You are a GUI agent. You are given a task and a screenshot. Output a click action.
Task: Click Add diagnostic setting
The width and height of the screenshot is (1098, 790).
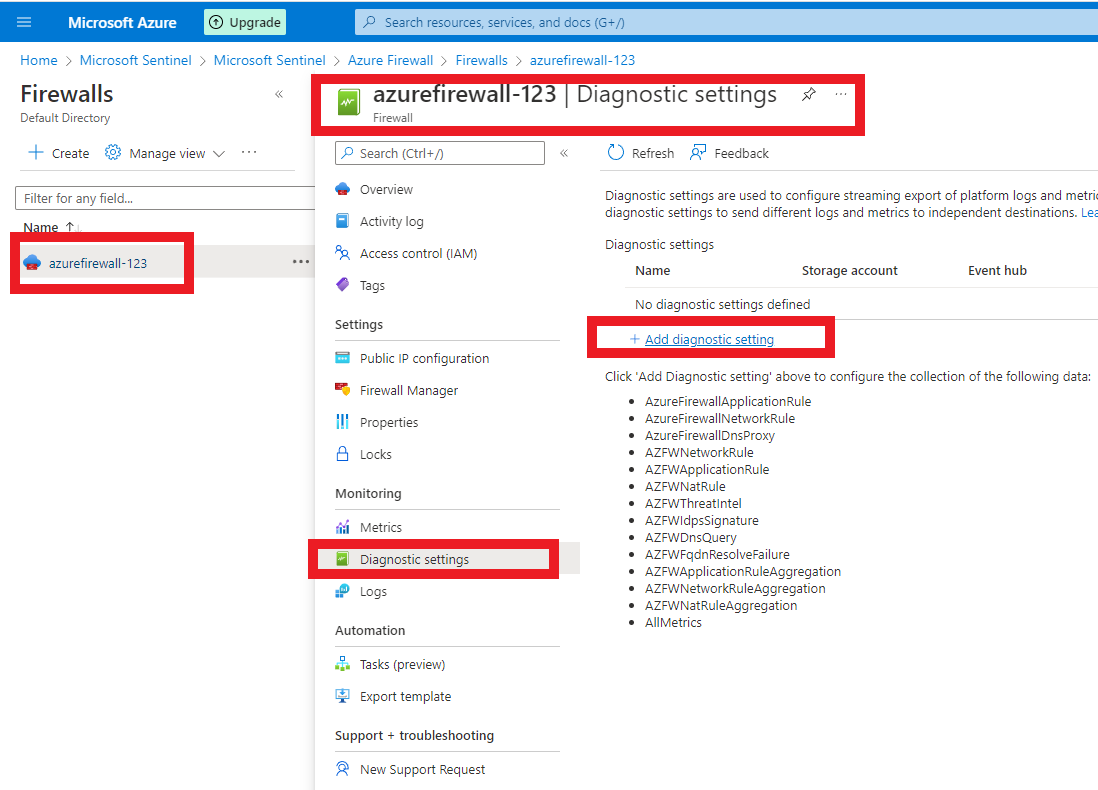pyautogui.click(x=710, y=339)
